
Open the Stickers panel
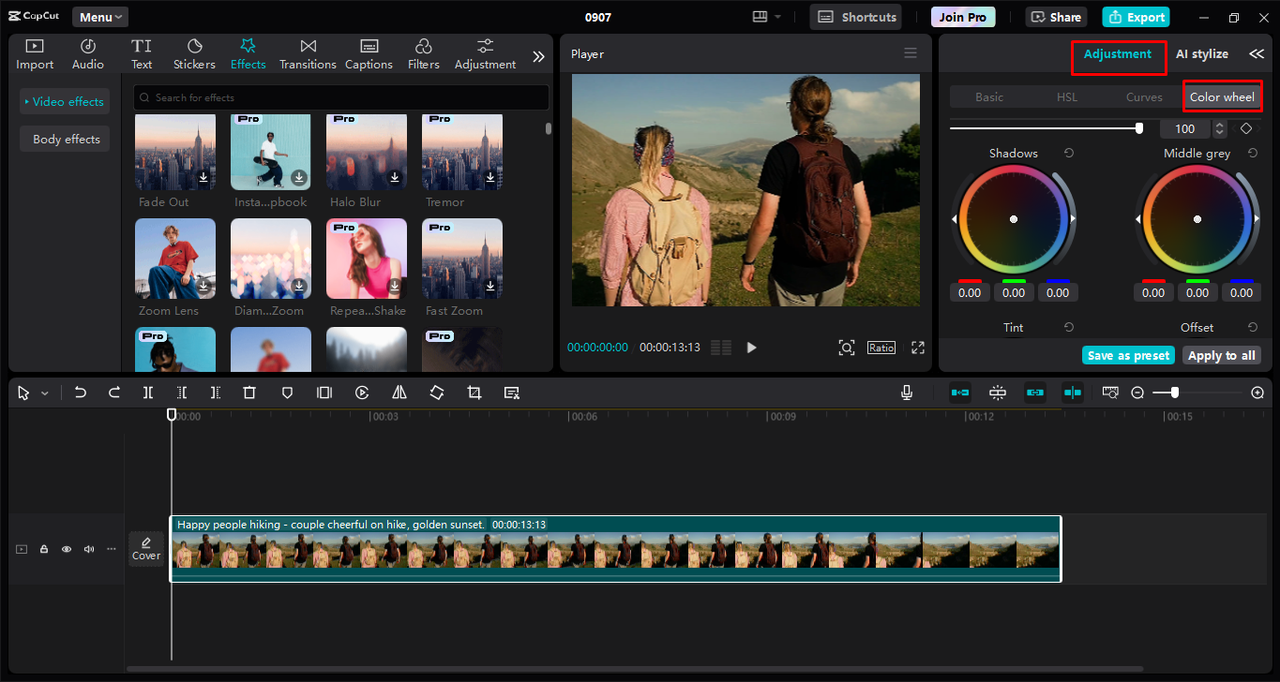point(194,54)
